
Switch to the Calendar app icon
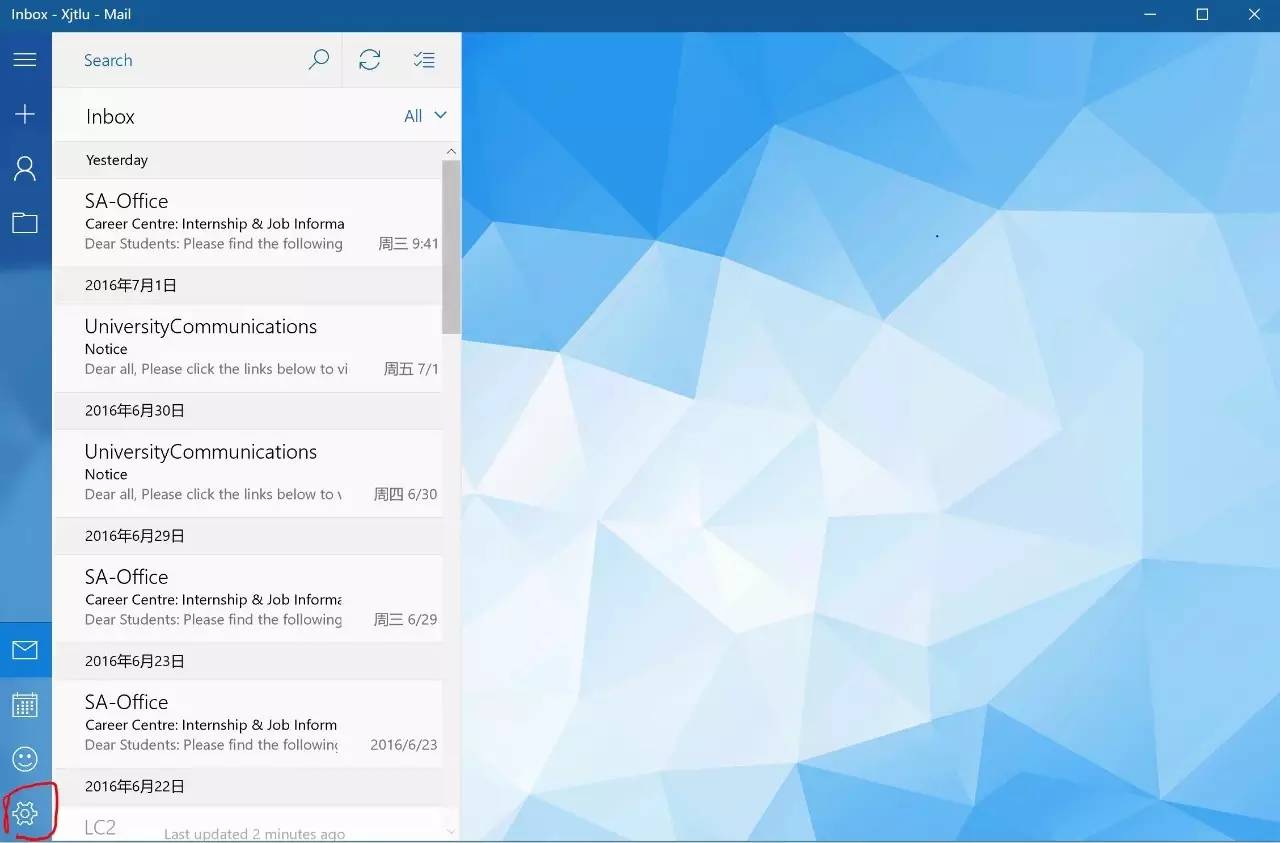pyautogui.click(x=25, y=705)
